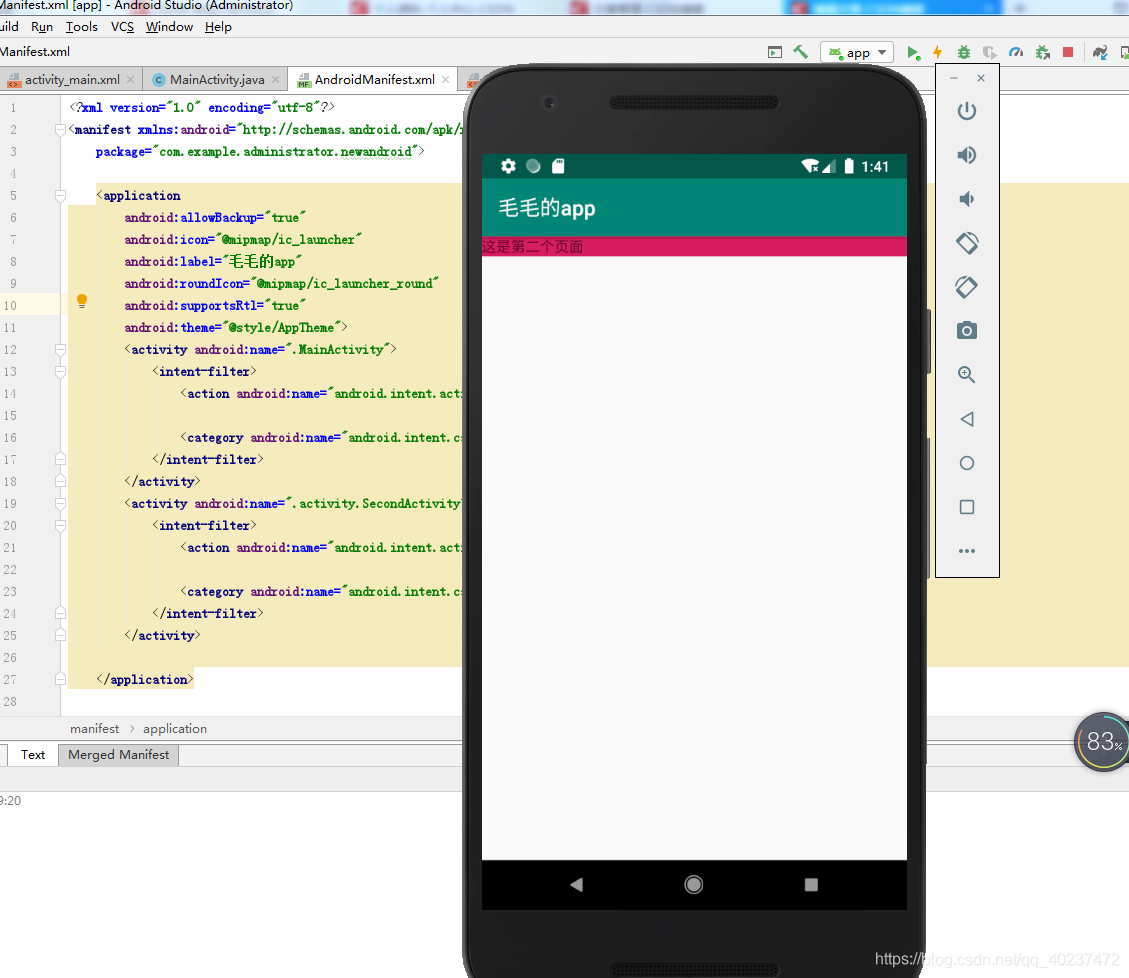Image resolution: width=1129 pixels, height=978 pixels.
Task: Take emulator screenshot with camera icon
Action: point(966,331)
